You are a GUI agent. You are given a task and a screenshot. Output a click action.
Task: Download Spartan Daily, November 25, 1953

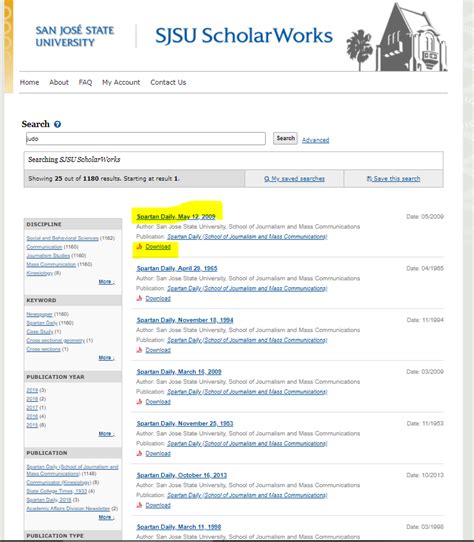coord(158,453)
